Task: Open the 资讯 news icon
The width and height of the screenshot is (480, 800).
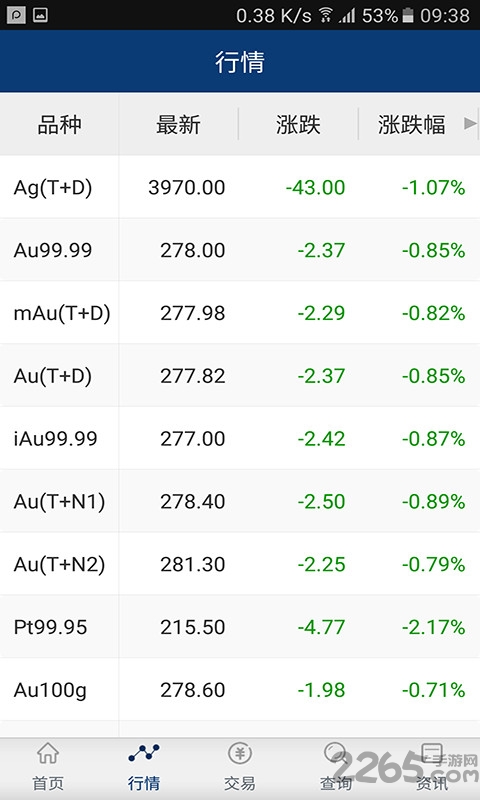Action: (x=432, y=754)
